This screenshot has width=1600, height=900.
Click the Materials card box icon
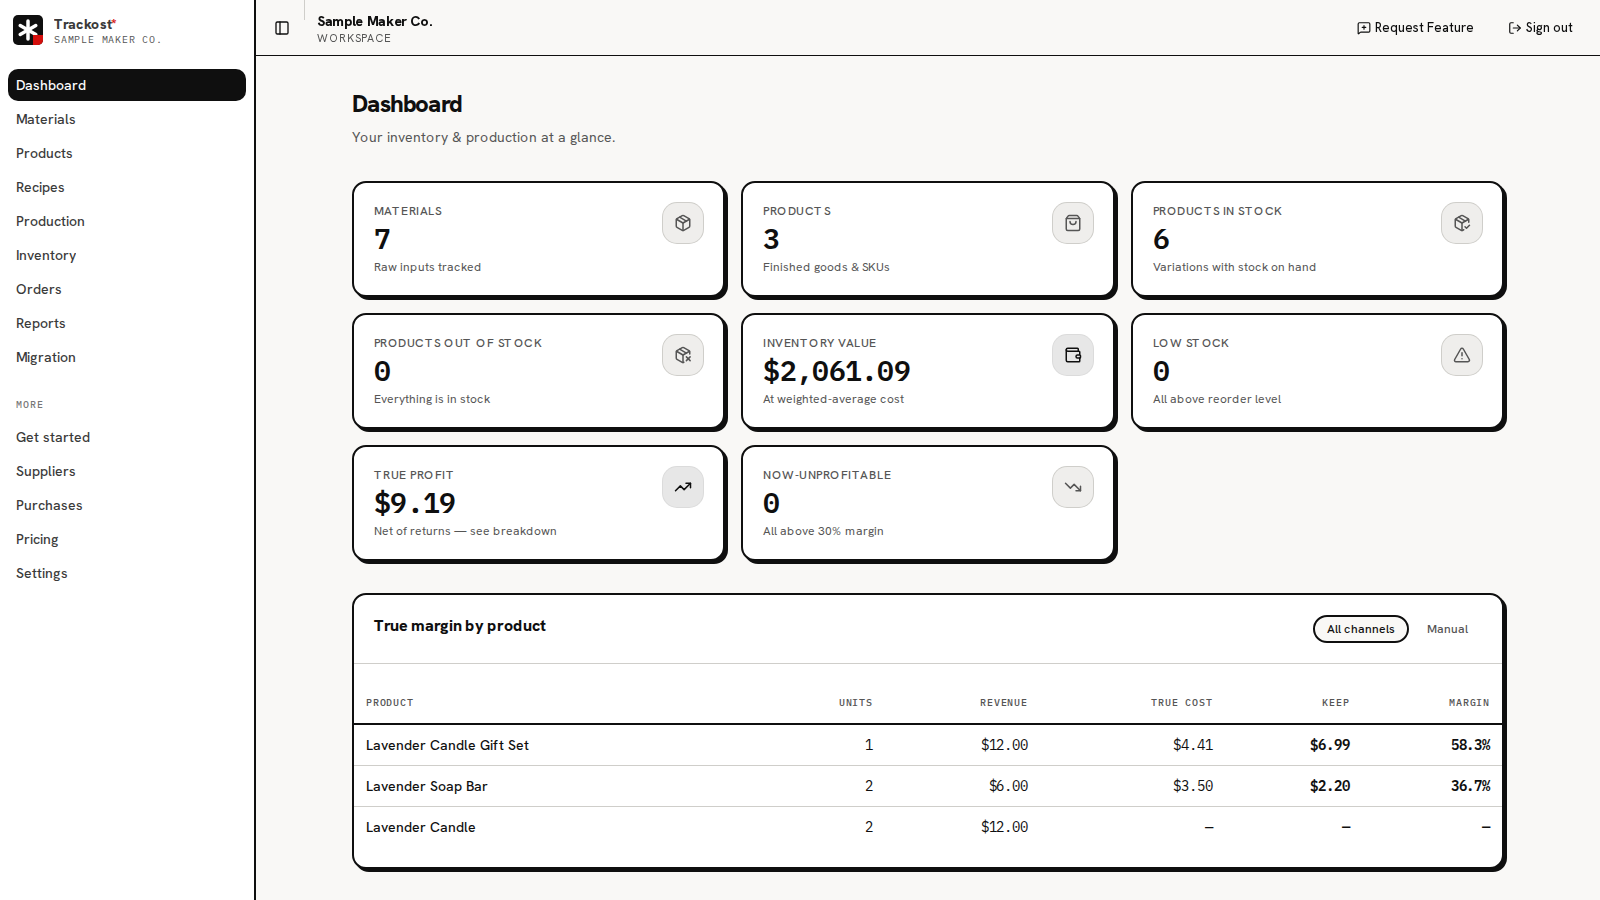pyautogui.click(x=683, y=223)
